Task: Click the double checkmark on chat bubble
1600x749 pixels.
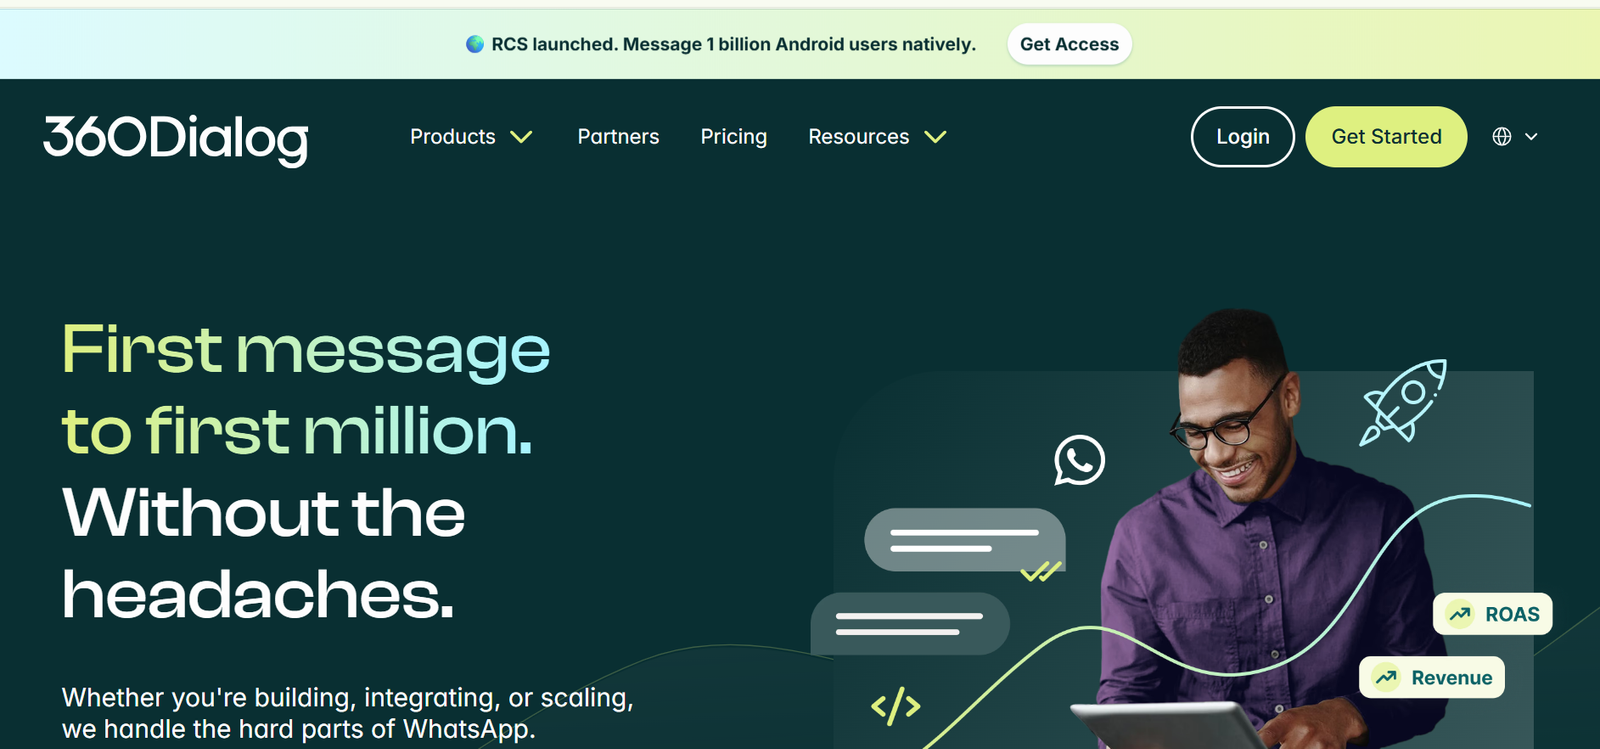Action: click(x=1040, y=572)
